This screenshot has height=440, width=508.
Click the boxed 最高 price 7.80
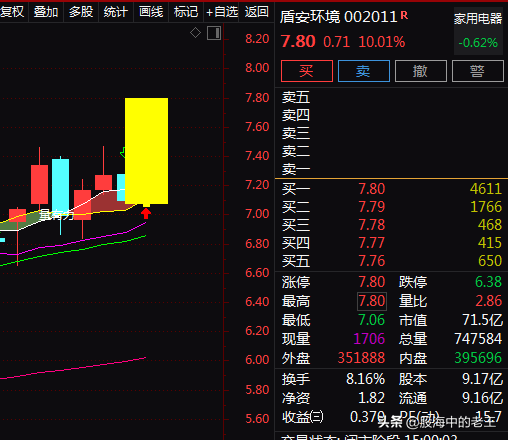[x=372, y=301]
